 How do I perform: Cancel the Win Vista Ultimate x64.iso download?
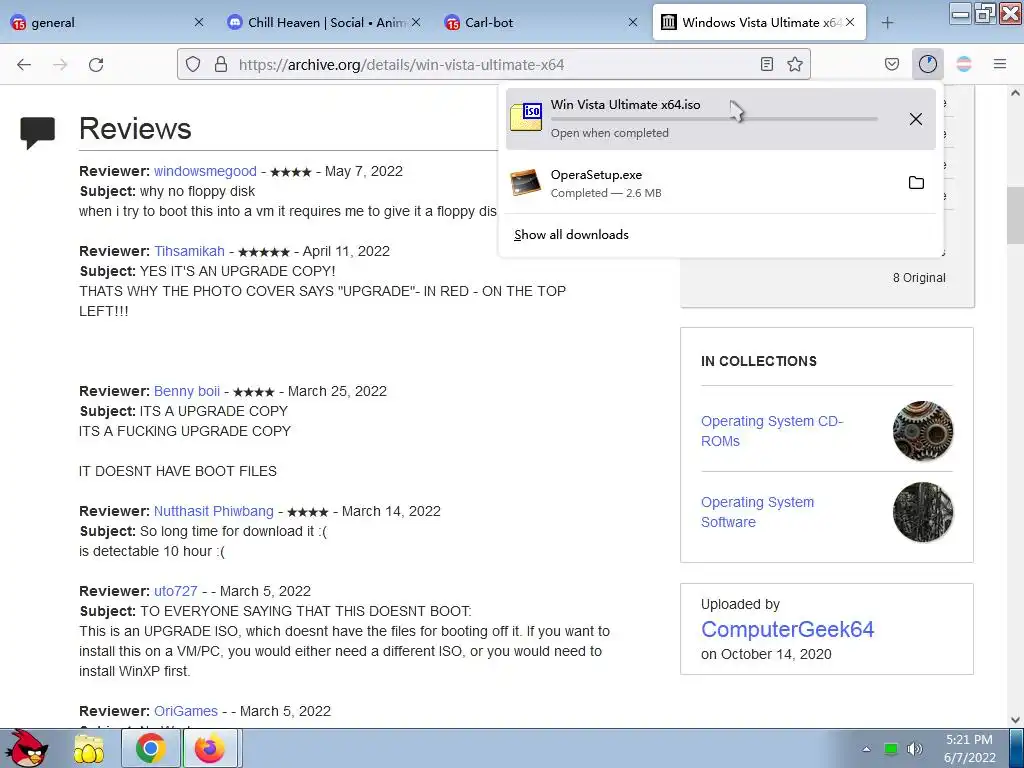[x=916, y=119]
